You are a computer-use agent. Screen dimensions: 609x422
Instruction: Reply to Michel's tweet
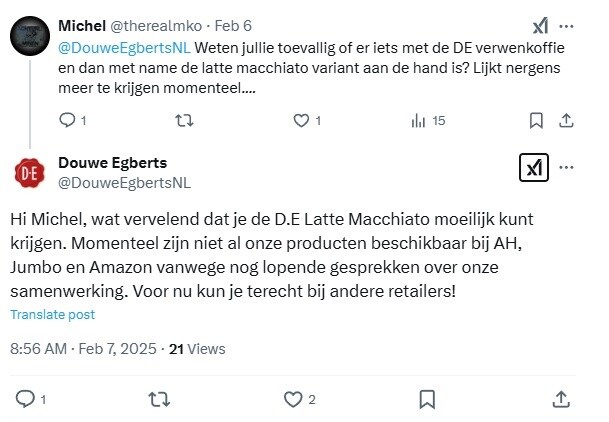click(67, 121)
